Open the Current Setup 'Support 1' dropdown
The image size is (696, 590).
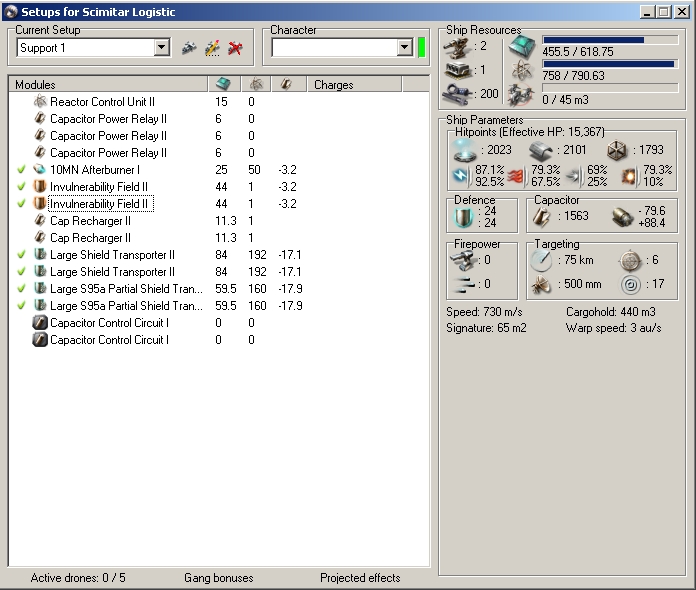tap(162, 48)
